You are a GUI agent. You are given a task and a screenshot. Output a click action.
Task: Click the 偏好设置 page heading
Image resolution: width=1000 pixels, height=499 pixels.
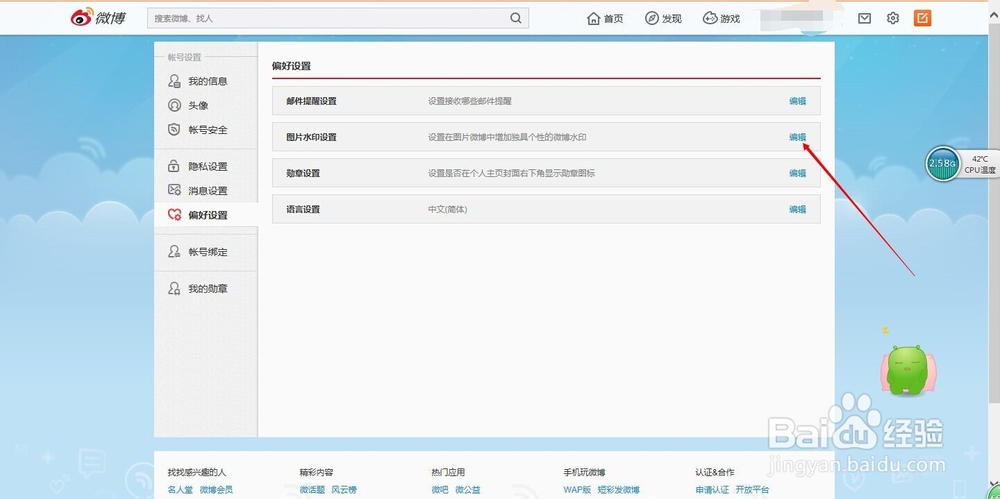[x=291, y=66]
